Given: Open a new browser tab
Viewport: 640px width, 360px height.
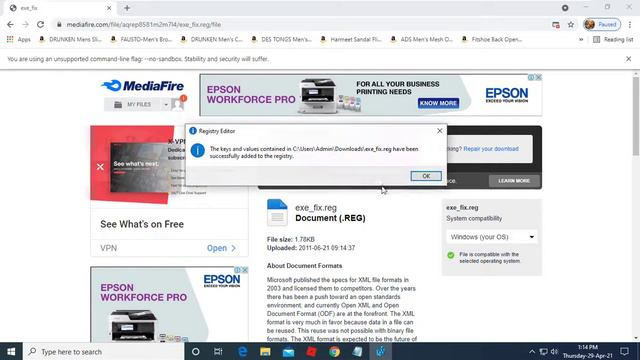Looking at the screenshot, I should tap(127, 8).
